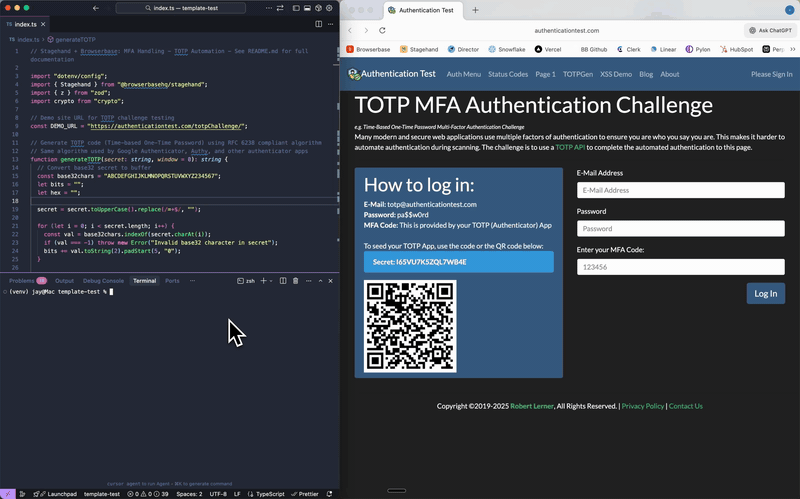This screenshot has height=499, width=800.
Task: Click the browser reload button
Action: click(x=382, y=31)
